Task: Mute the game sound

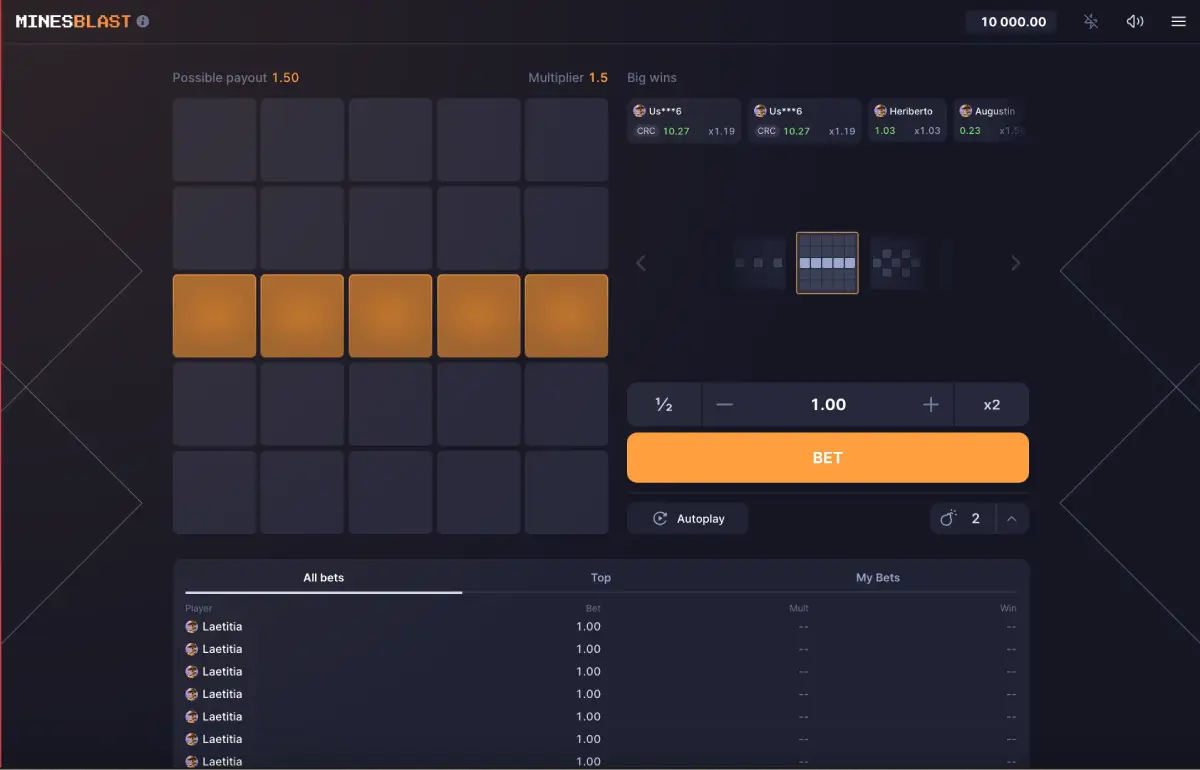Action: 1135,21
